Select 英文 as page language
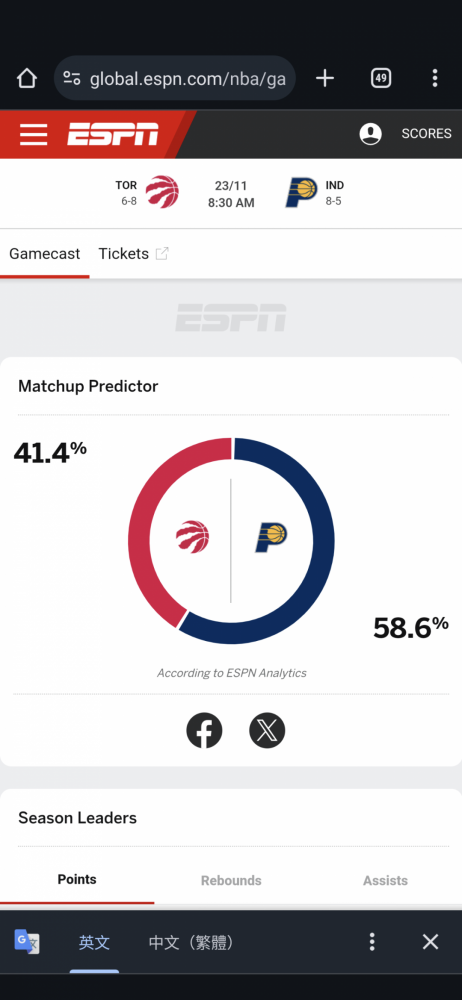Screen dimensions: 462x1000 (x=94, y=943)
